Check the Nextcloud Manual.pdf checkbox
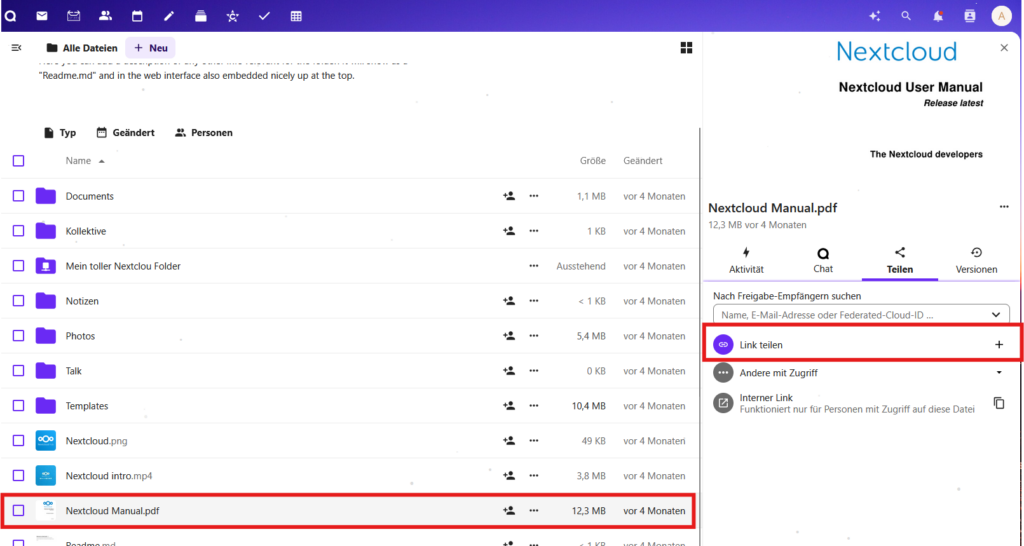This screenshot has height=546, width=1024. point(18,511)
